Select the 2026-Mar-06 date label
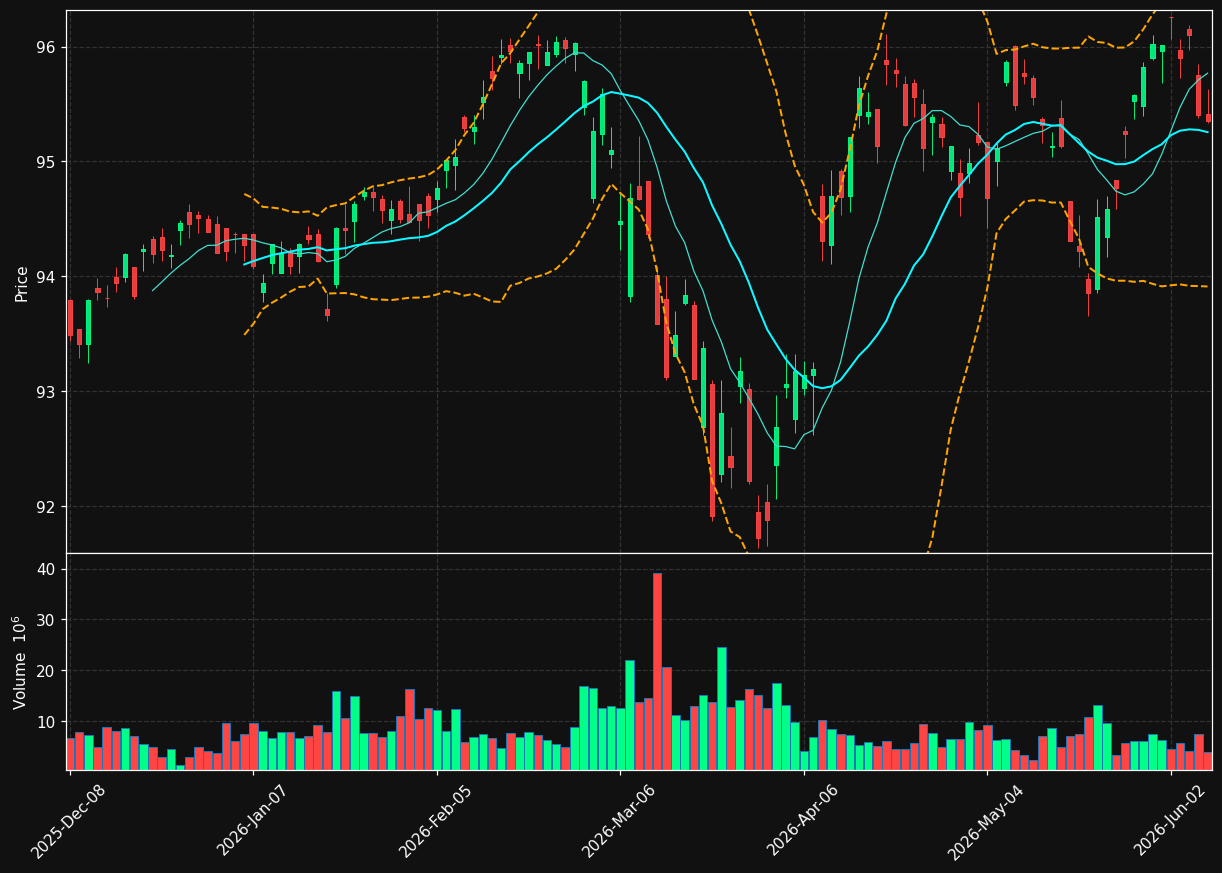 (x=619, y=821)
